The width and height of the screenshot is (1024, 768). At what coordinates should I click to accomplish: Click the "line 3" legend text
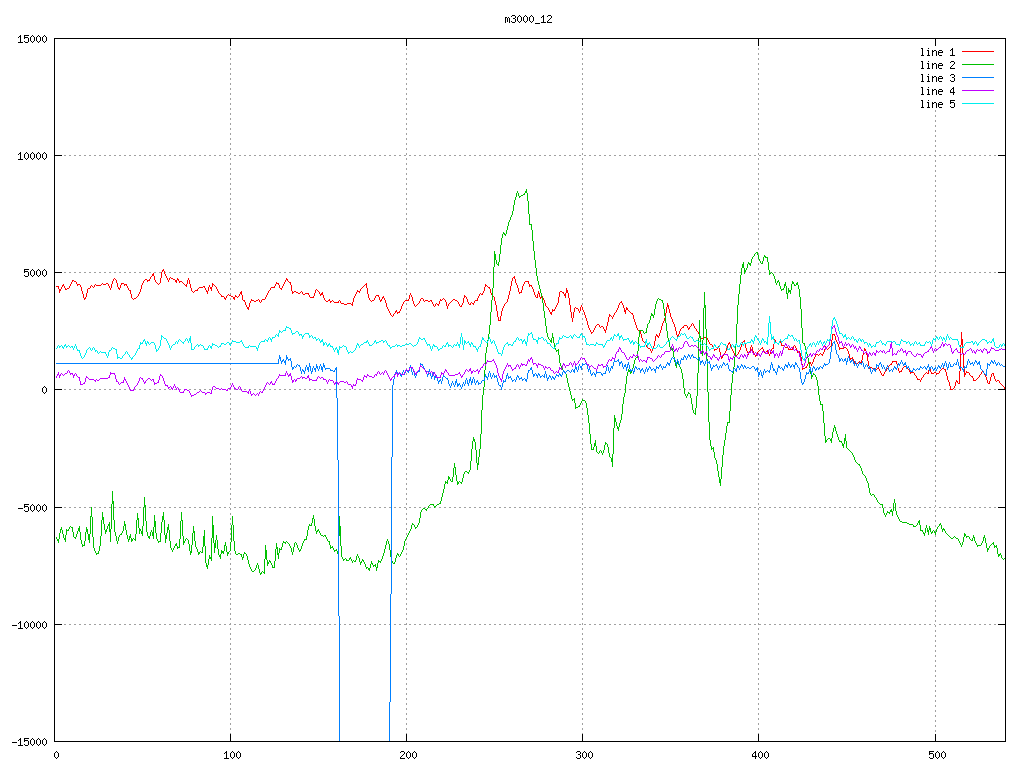coord(938,78)
